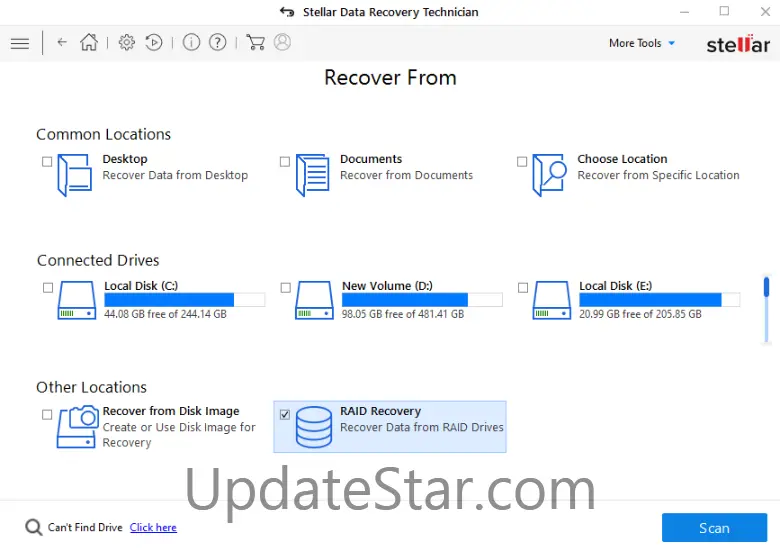This screenshot has width=780, height=551.
Task: Go to the Home screen
Action: coord(89,42)
